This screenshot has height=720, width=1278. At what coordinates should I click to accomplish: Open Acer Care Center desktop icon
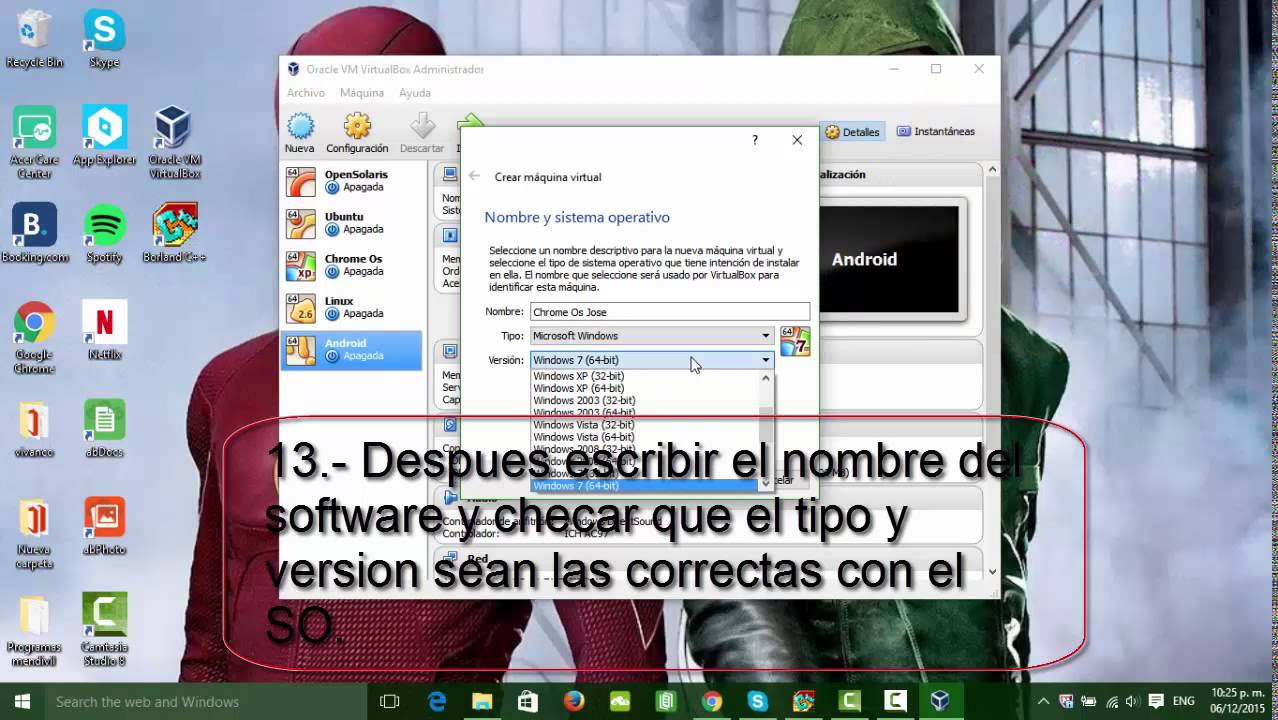(x=34, y=143)
